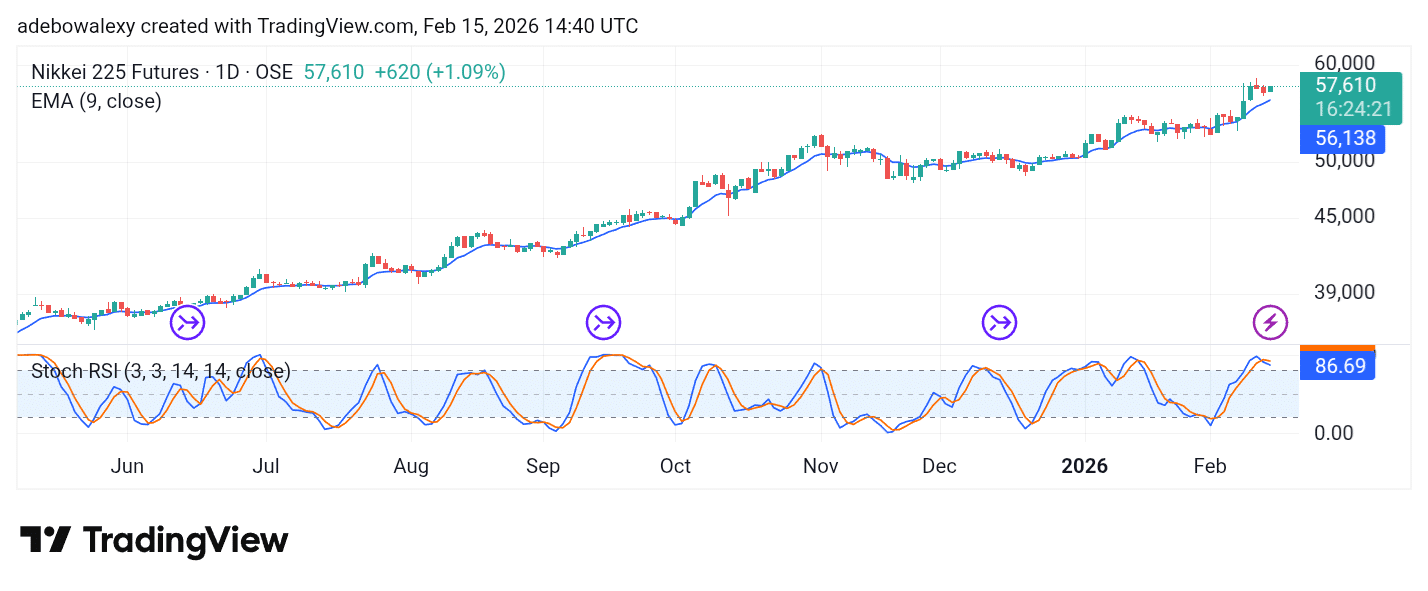Select the green 57,610 price label
1428x591 pixels.
(x=1344, y=86)
